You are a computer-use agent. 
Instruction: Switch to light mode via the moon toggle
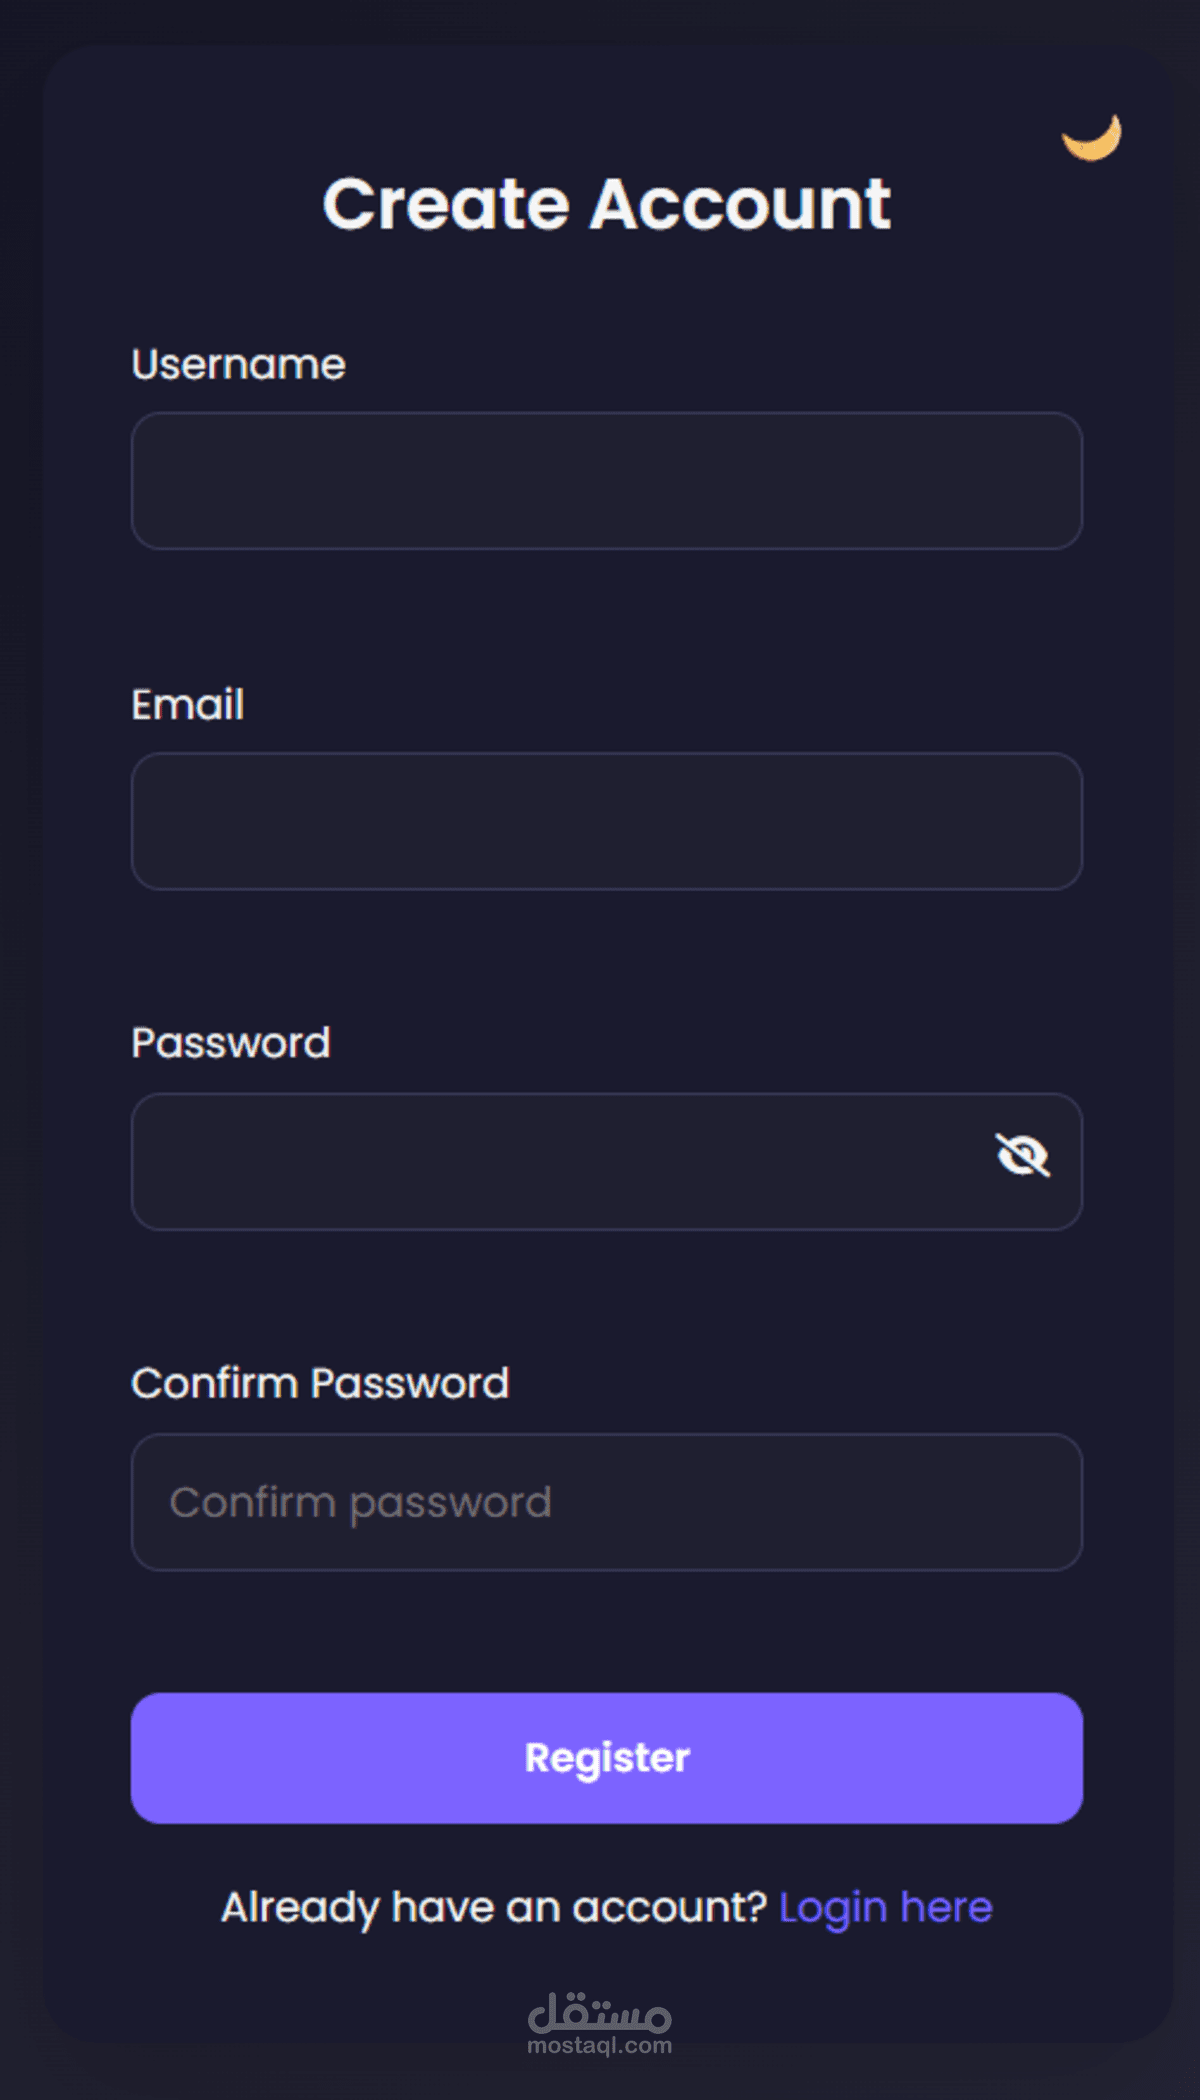[1092, 137]
